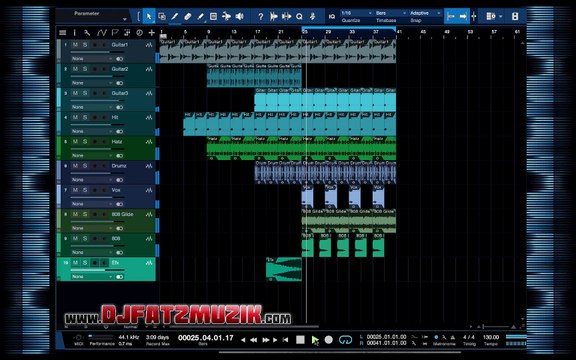Toggle the cursor-follows-edit arrow button
This screenshot has height=360, width=576.
pos(463,16)
